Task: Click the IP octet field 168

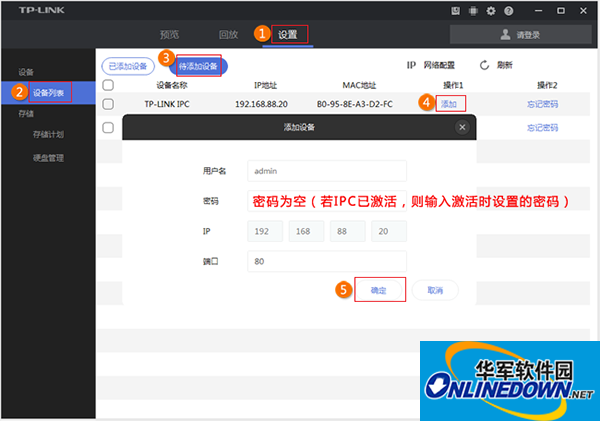Action: click(x=307, y=231)
